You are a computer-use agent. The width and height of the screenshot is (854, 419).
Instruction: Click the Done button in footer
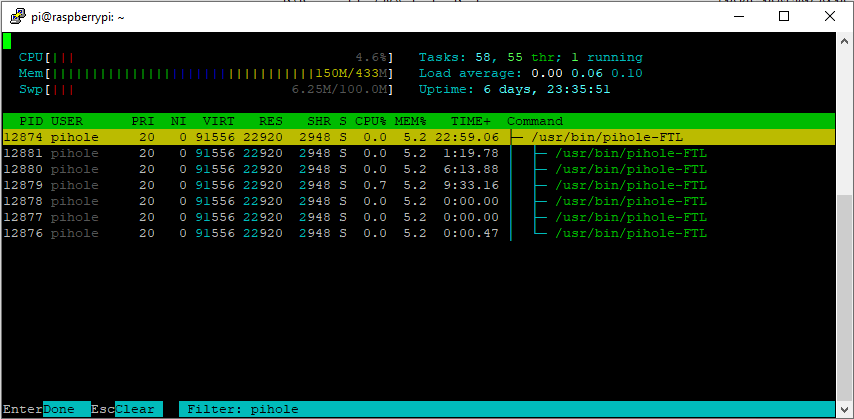(59, 409)
